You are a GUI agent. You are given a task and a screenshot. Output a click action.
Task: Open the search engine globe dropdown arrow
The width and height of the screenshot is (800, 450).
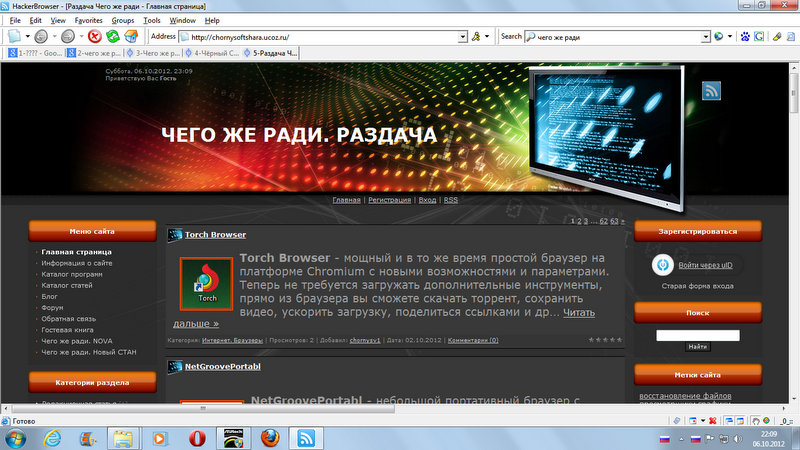(730, 36)
